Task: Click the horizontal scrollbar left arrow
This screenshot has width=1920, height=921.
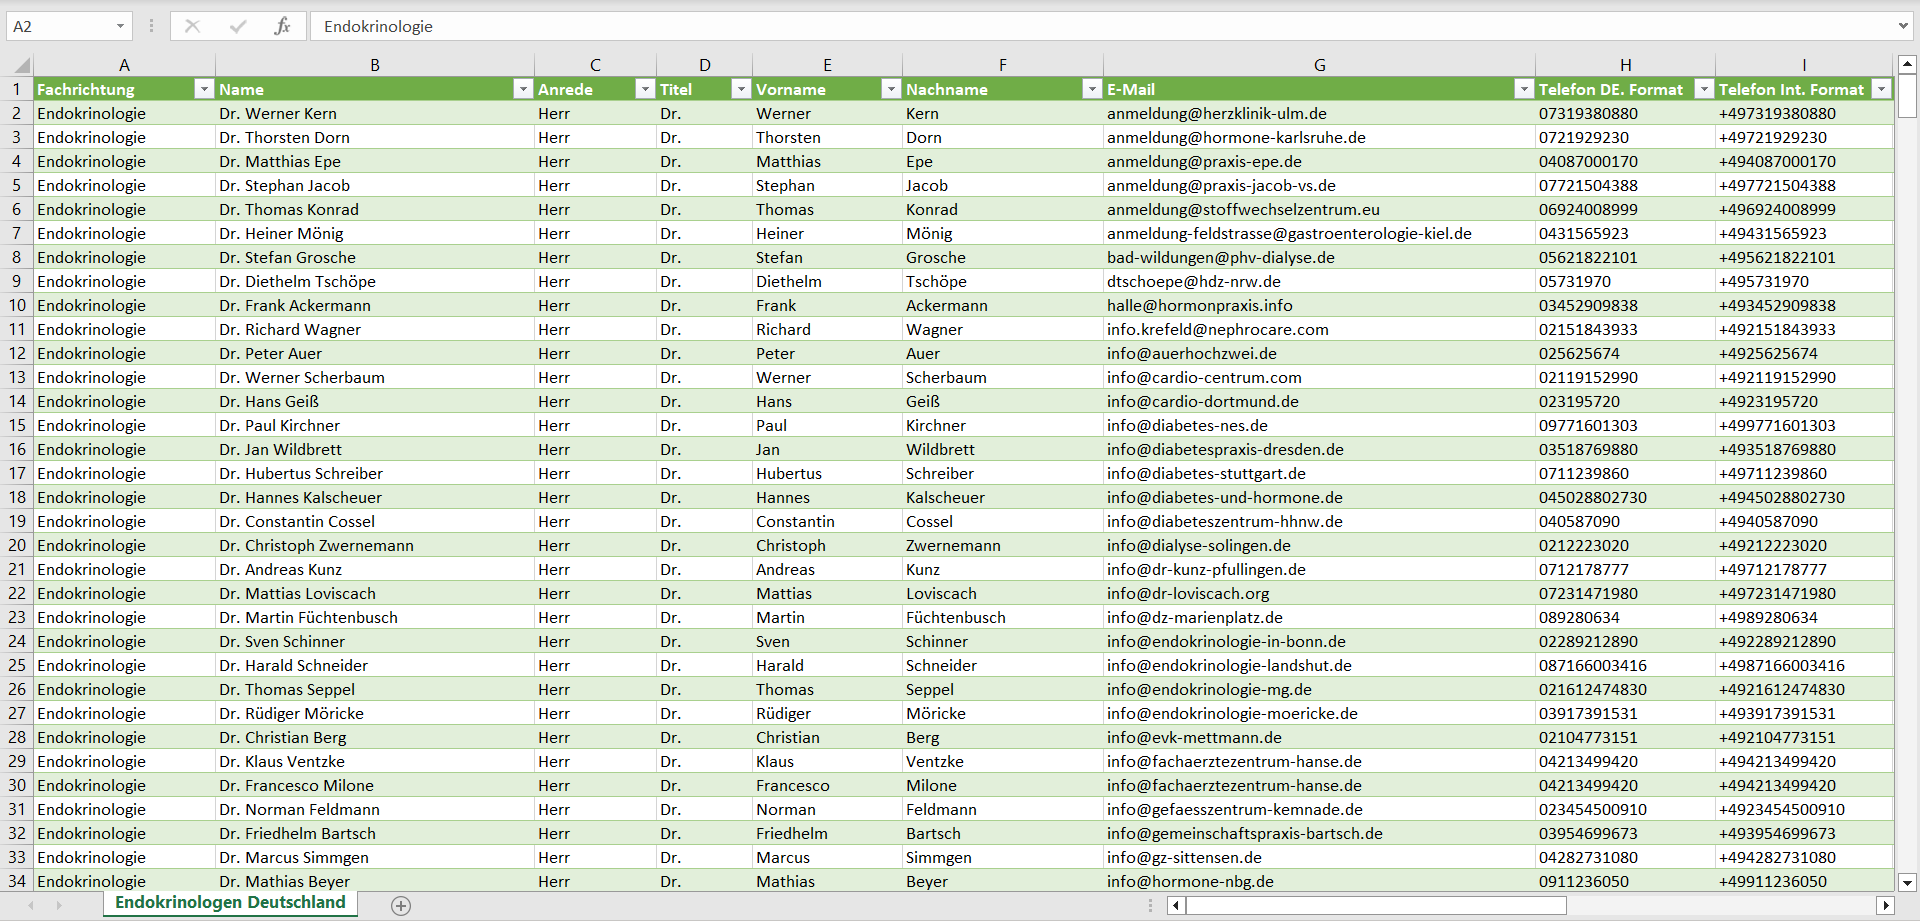Action: [x=1176, y=905]
